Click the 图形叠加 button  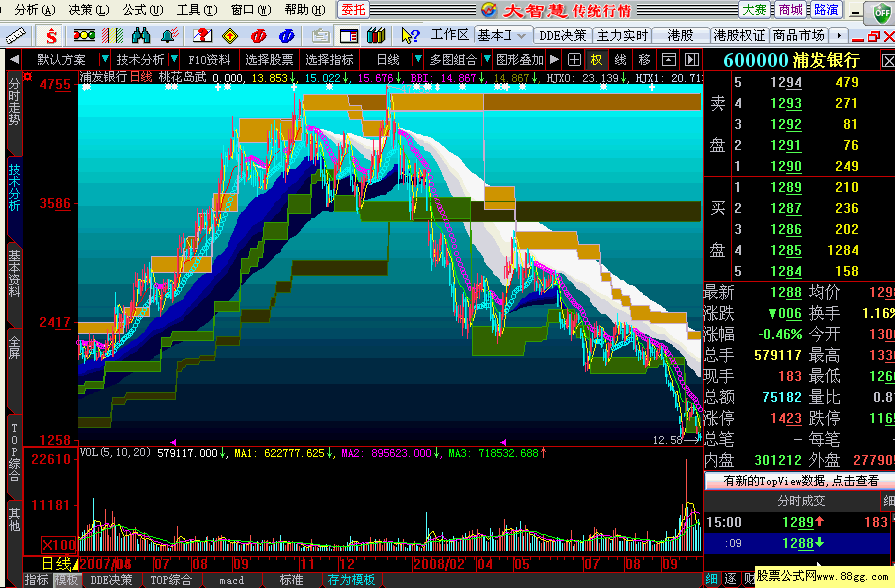coord(519,59)
